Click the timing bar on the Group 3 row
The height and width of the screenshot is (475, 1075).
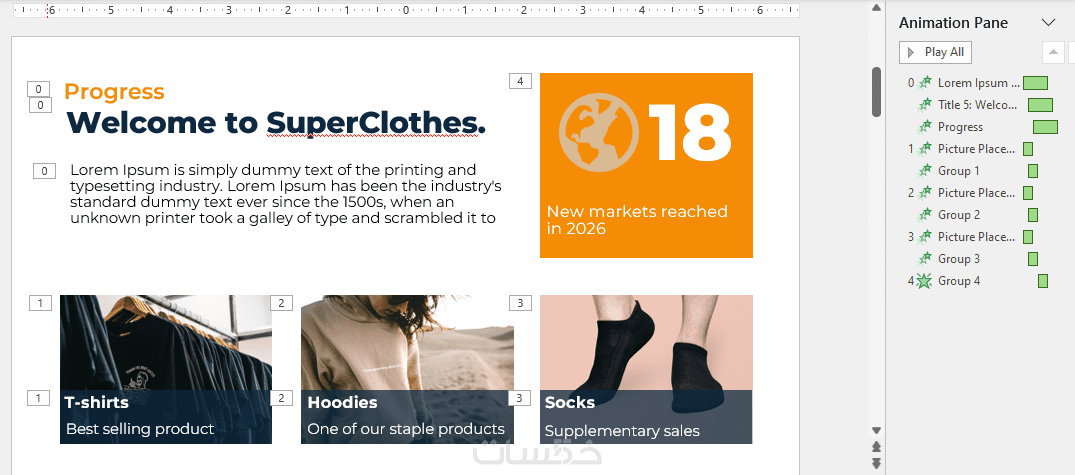(1032, 258)
